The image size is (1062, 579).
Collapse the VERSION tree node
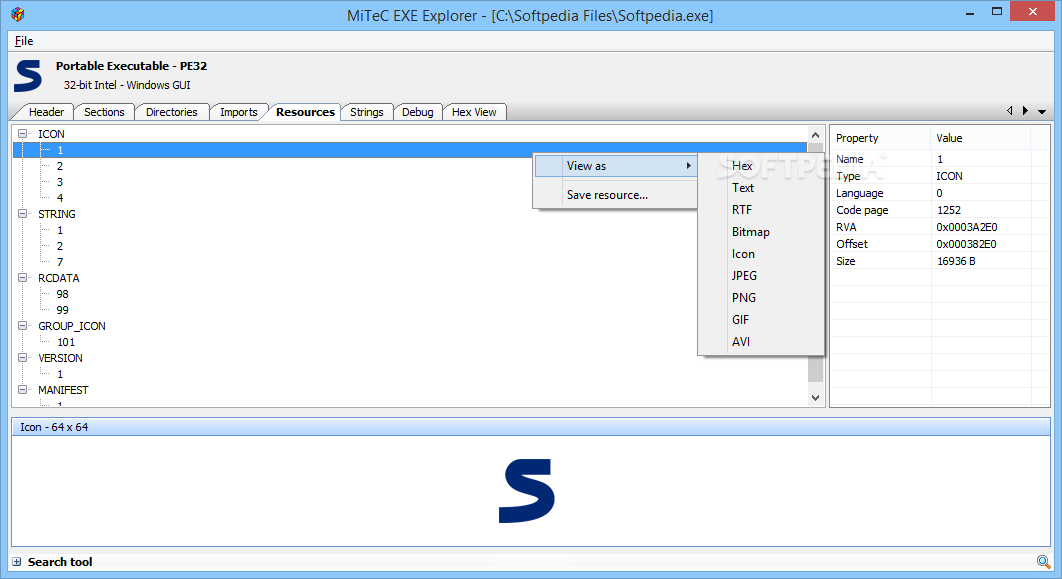[x=22, y=358]
